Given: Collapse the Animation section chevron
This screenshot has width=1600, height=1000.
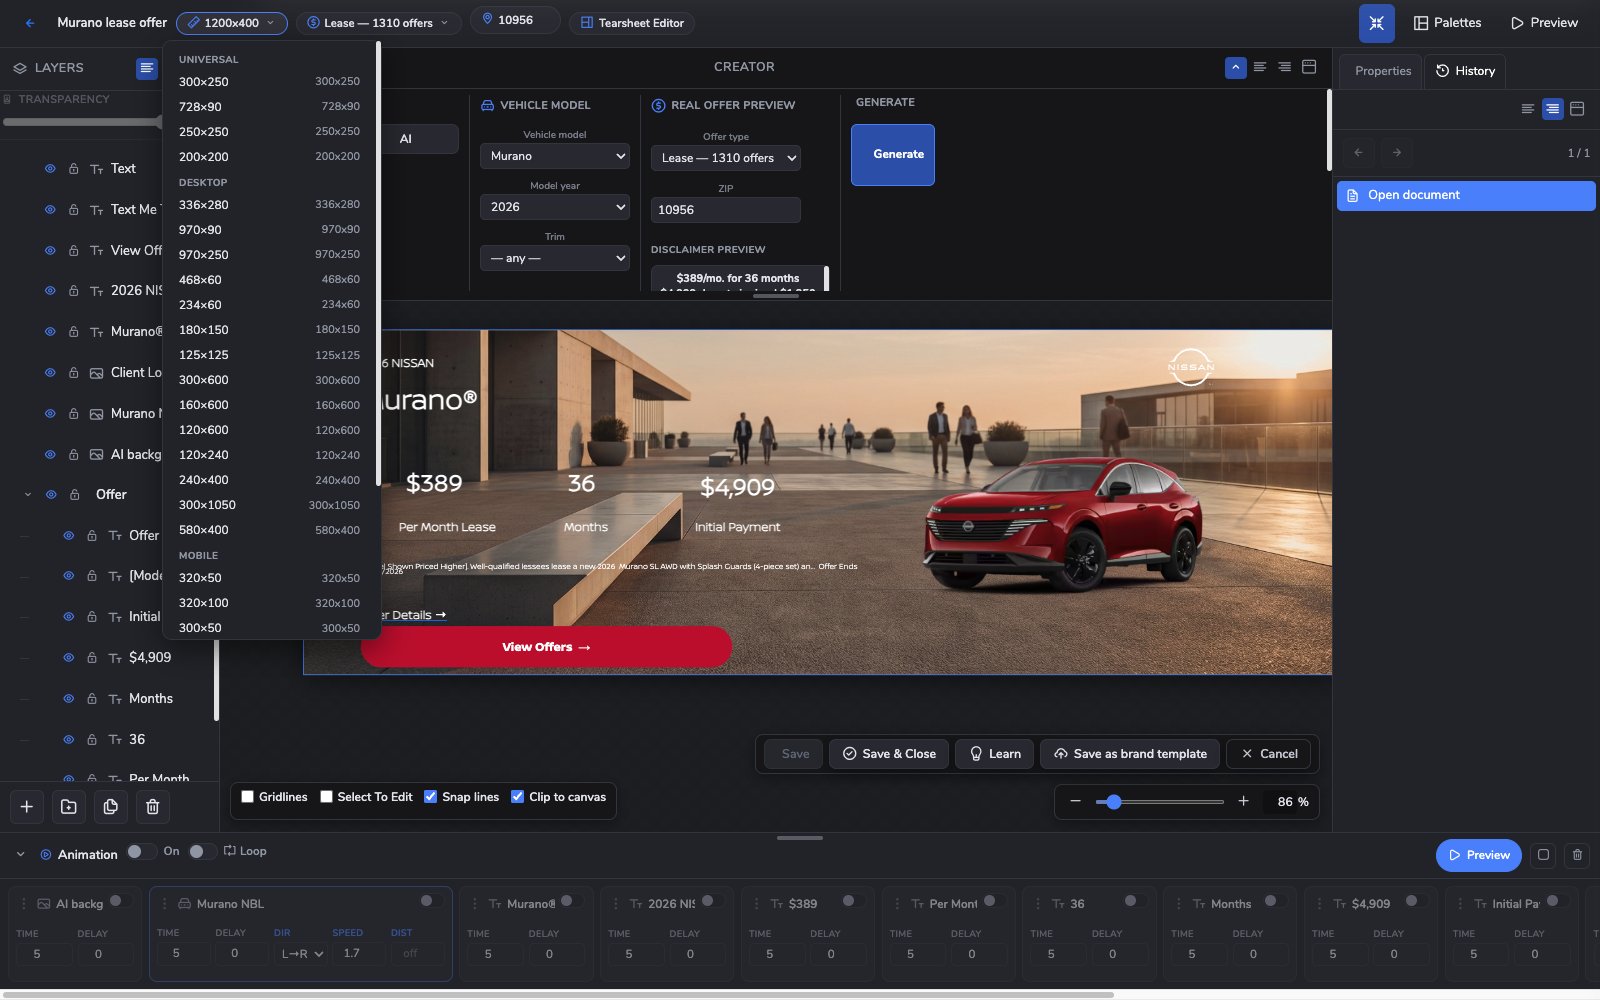Looking at the screenshot, I should pos(20,855).
